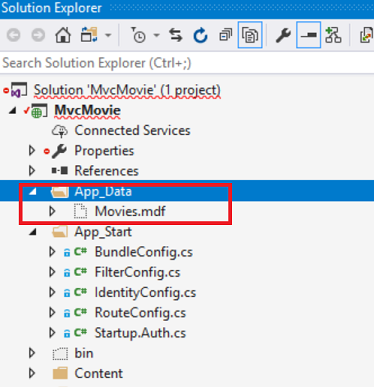The height and width of the screenshot is (387, 374).
Task: Open dropdown arrow beside Pending Changes Filter
Action: tap(157, 35)
